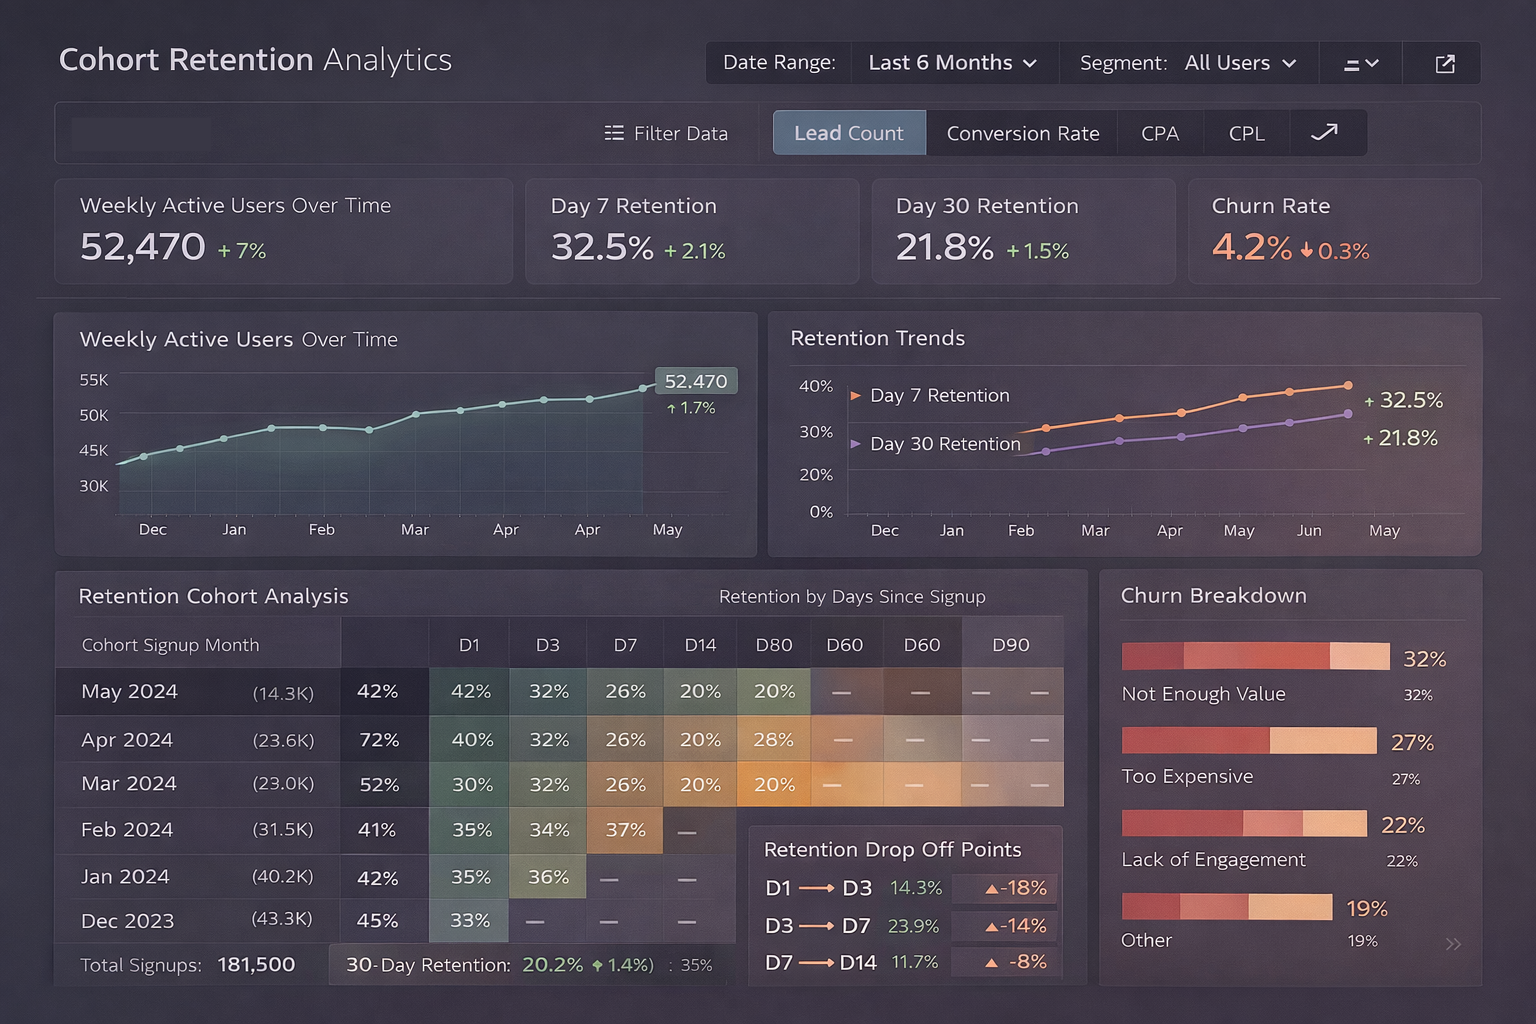
Task: Open the layout view options icon
Action: pyautogui.click(x=1360, y=64)
